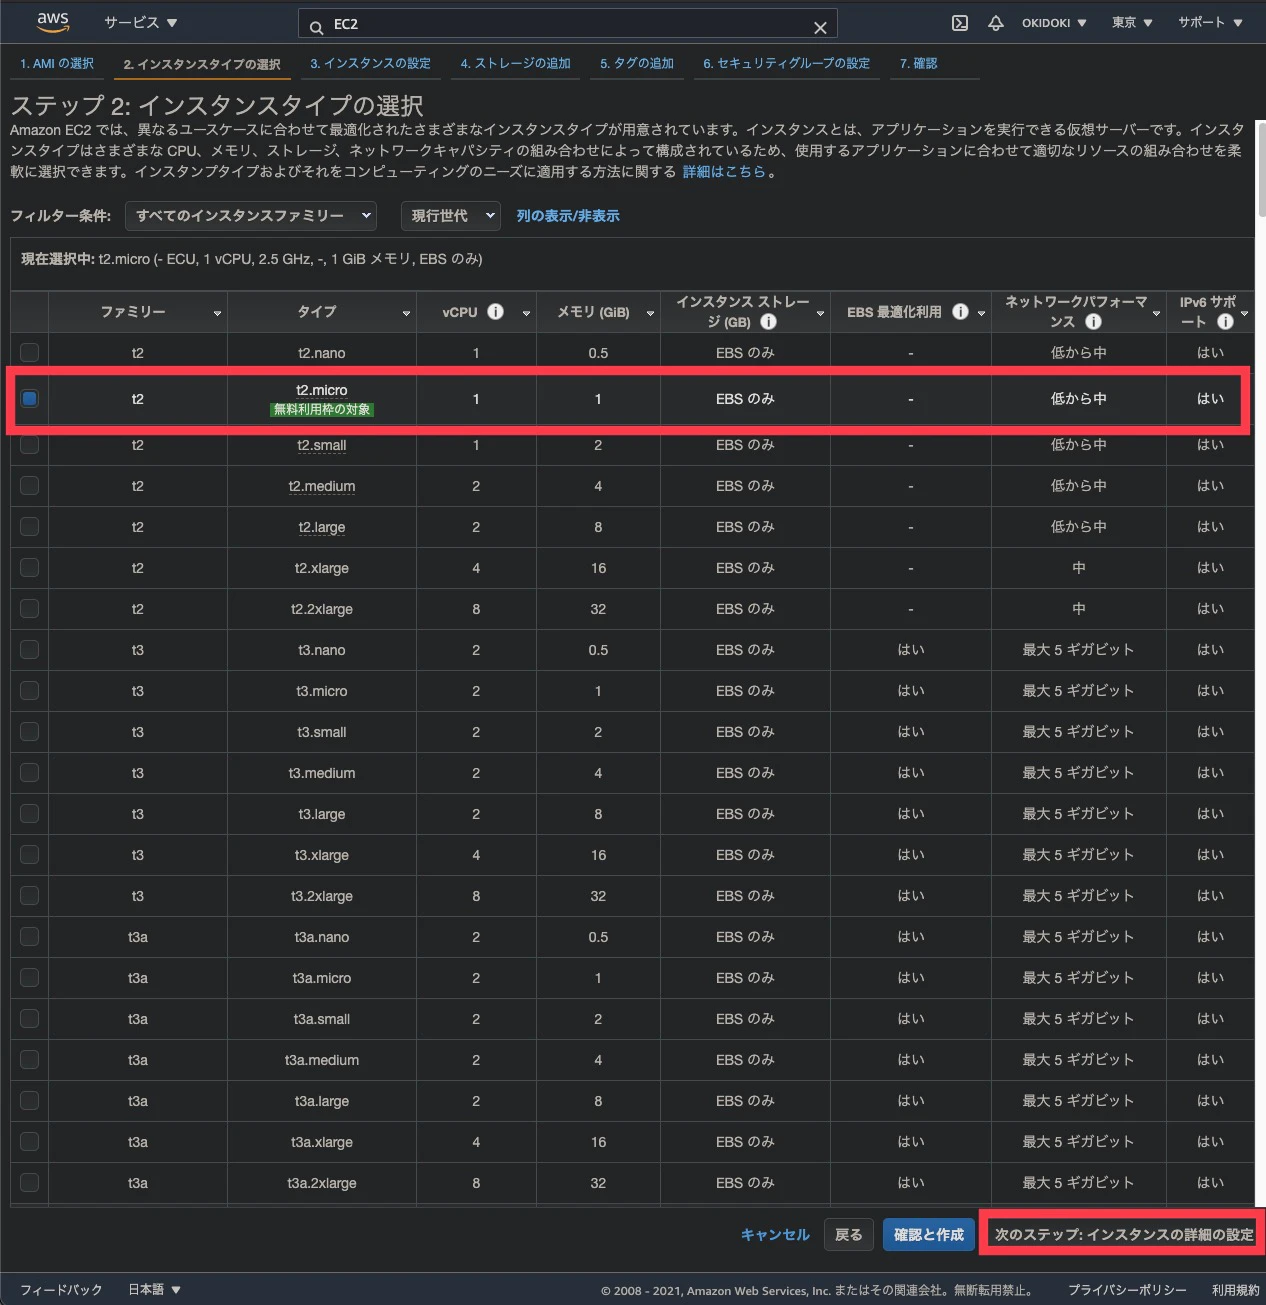Open the プライバシーポリシー footer link
The image size is (1266, 1305).
pos(1127,1290)
